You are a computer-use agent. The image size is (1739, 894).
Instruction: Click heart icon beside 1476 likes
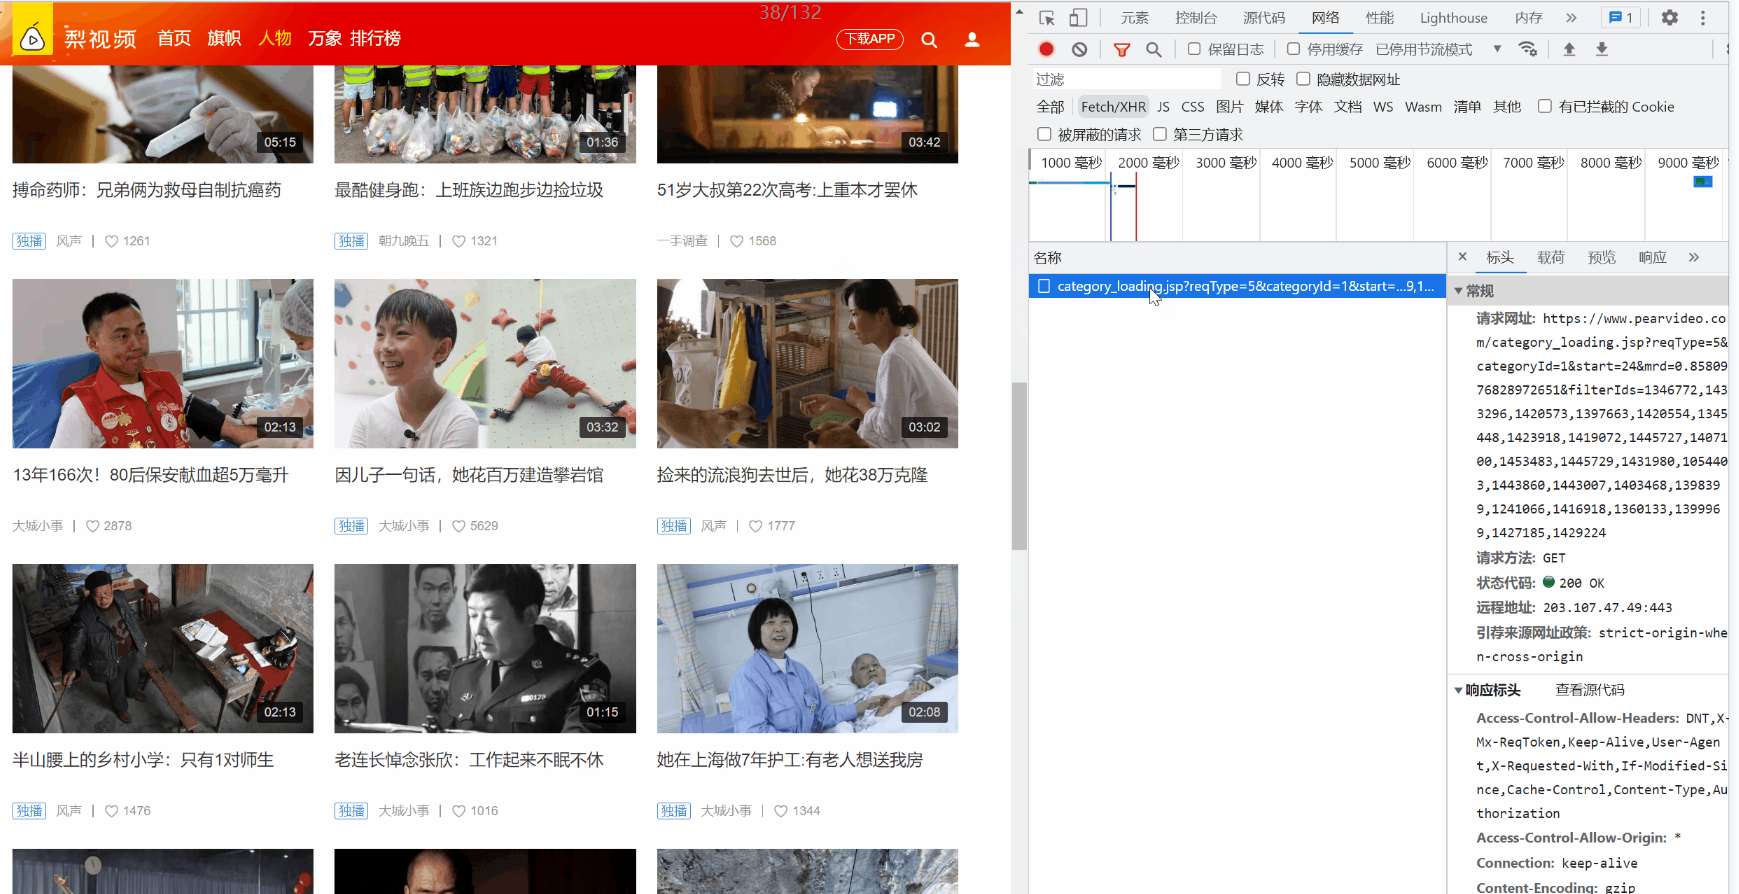tap(111, 811)
